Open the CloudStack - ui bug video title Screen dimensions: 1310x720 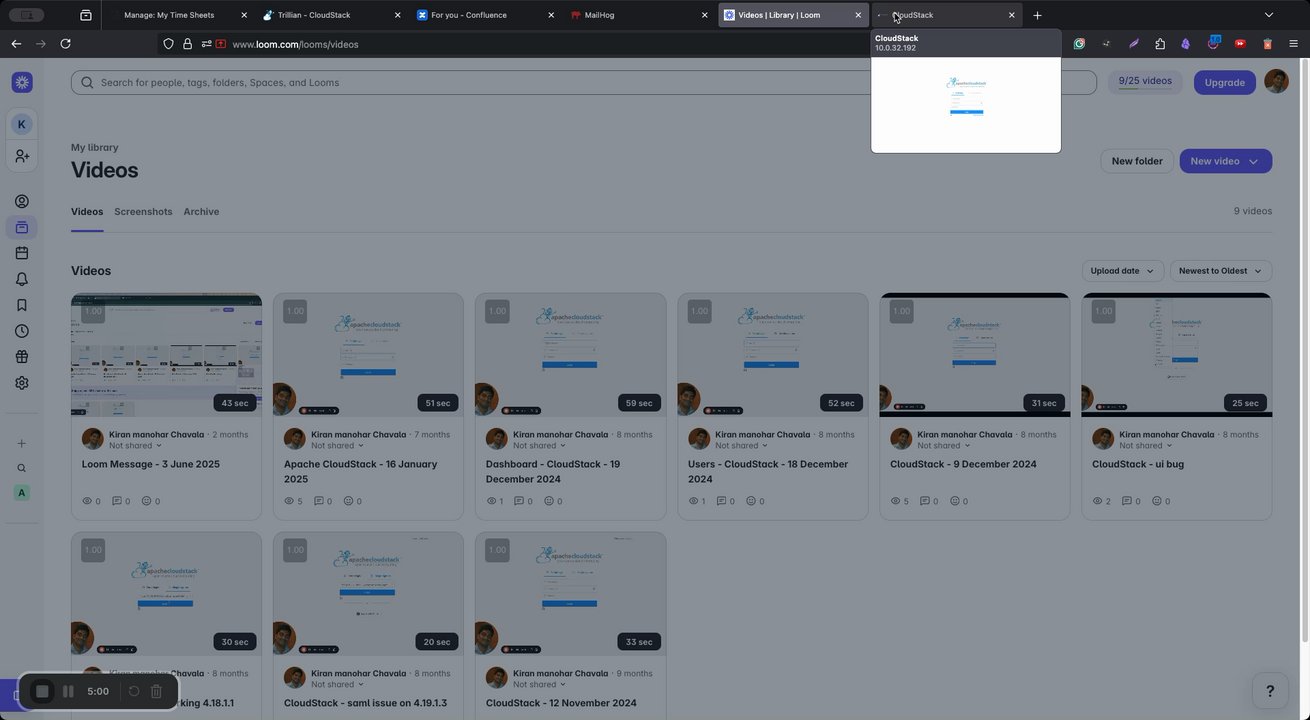pos(1138,464)
